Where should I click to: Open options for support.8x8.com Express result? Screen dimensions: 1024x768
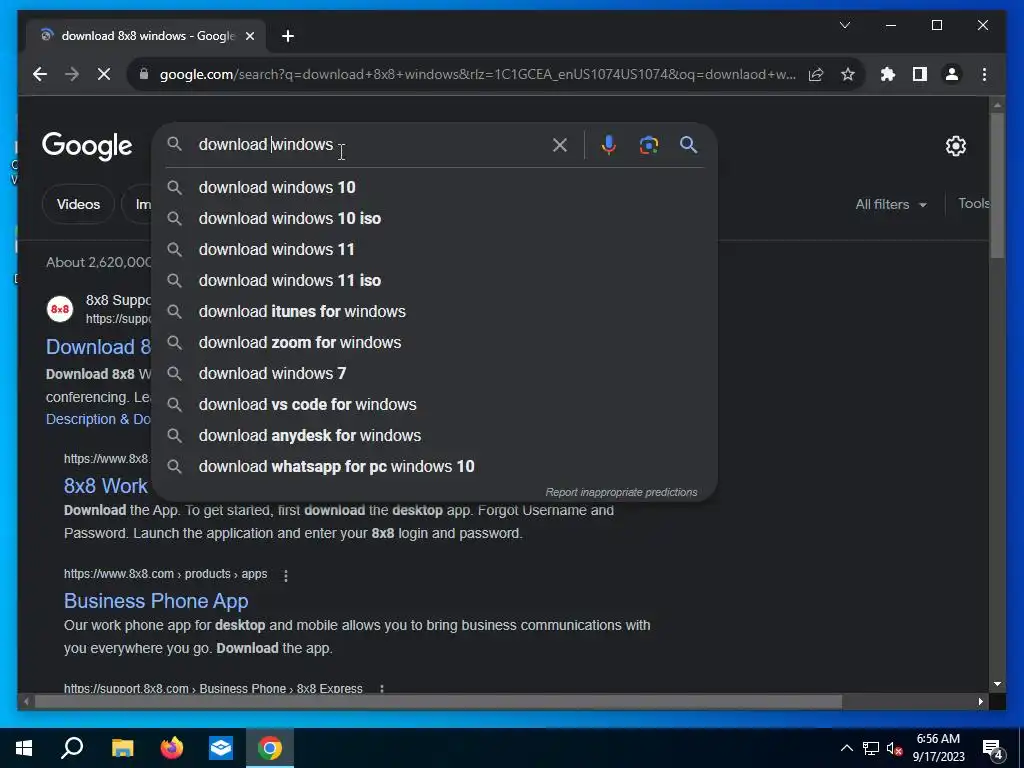coord(382,689)
